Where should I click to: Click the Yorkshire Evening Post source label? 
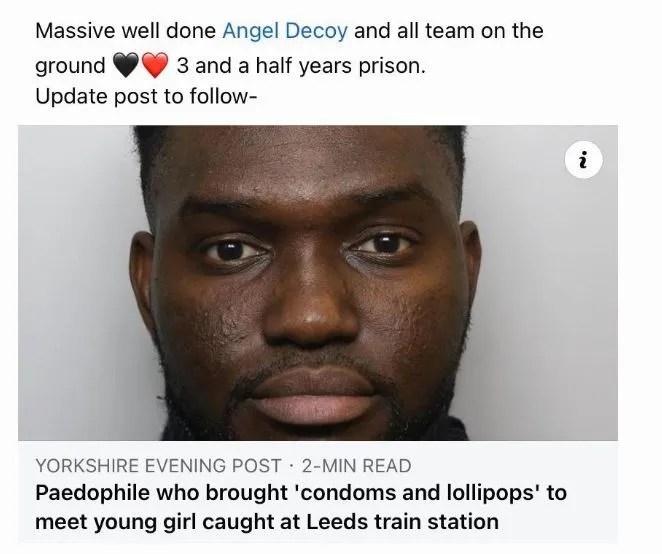tap(158, 466)
